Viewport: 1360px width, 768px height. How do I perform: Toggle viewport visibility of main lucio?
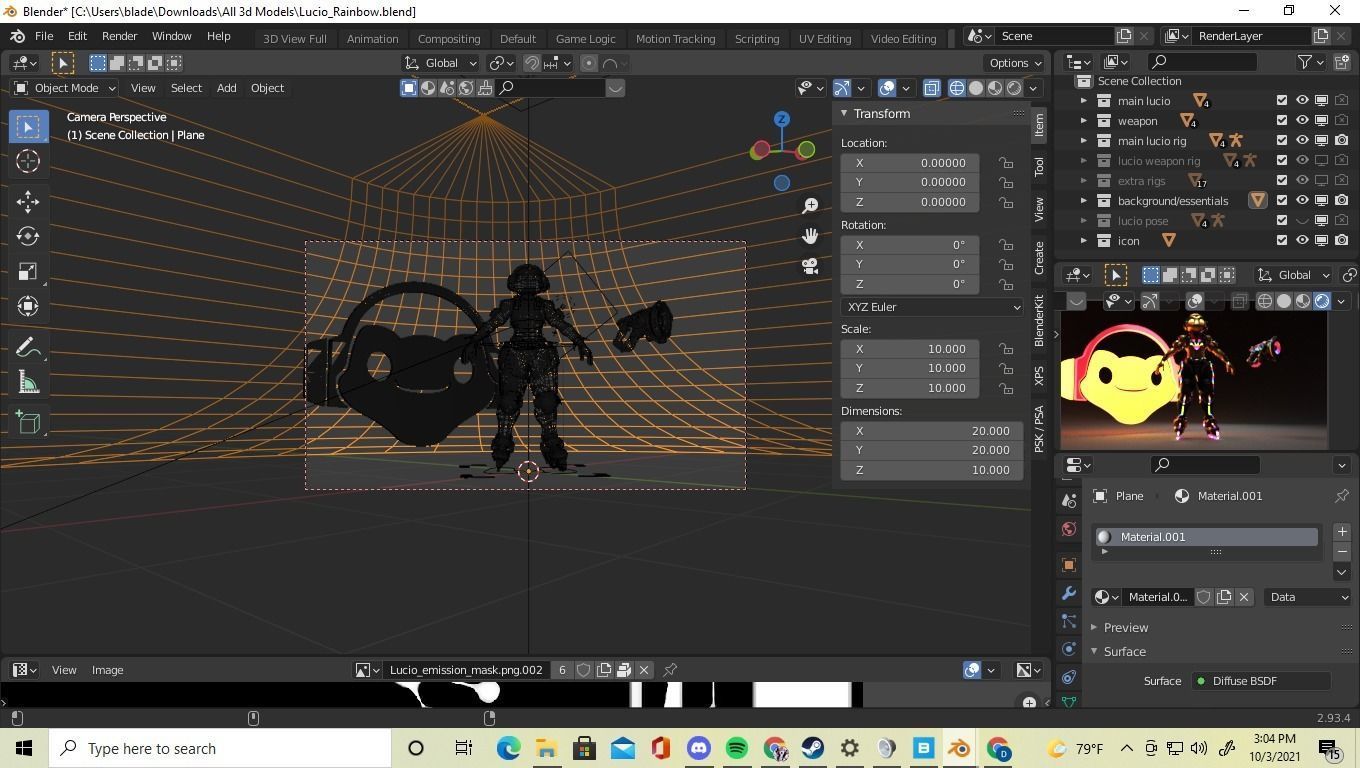pyautogui.click(x=1302, y=101)
